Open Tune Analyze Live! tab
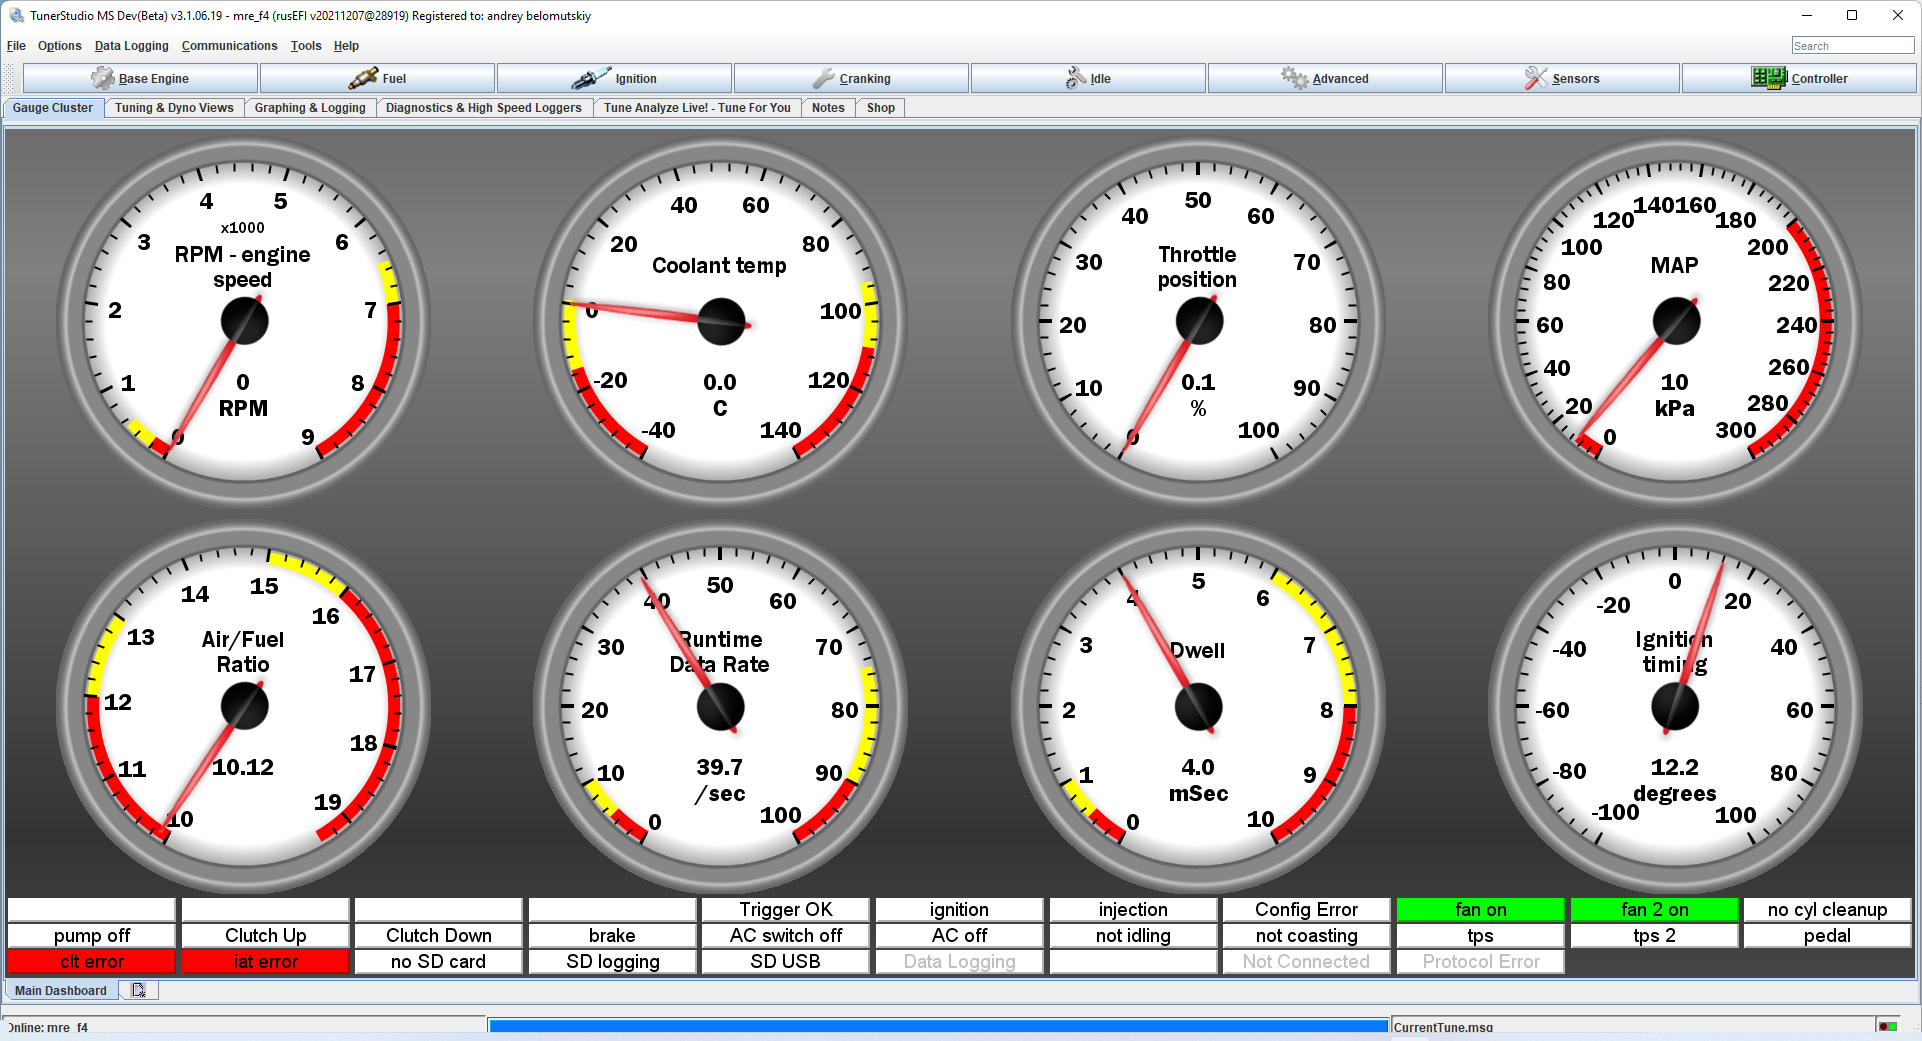The height and width of the screenshot is (1041, 1922). (x=697, y=108)
